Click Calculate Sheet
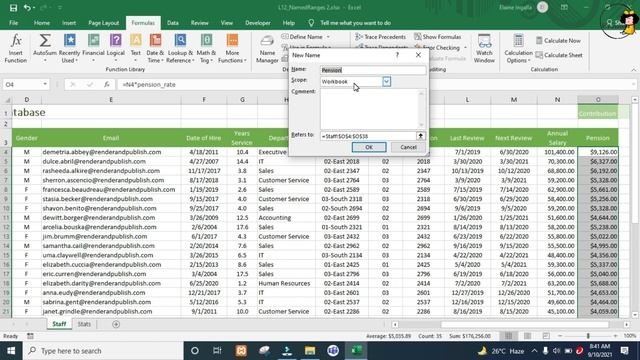Viewport: 640px width, 360px height. point(559,55)
